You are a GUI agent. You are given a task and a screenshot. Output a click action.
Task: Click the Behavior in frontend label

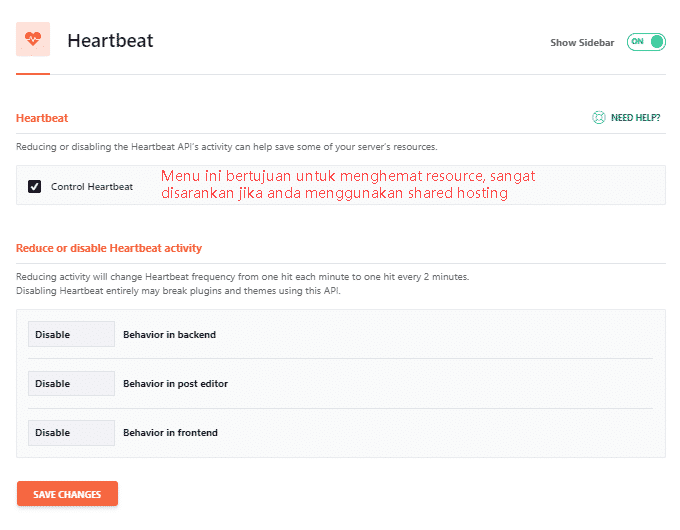pyautogui.click(x=170, y=432)
